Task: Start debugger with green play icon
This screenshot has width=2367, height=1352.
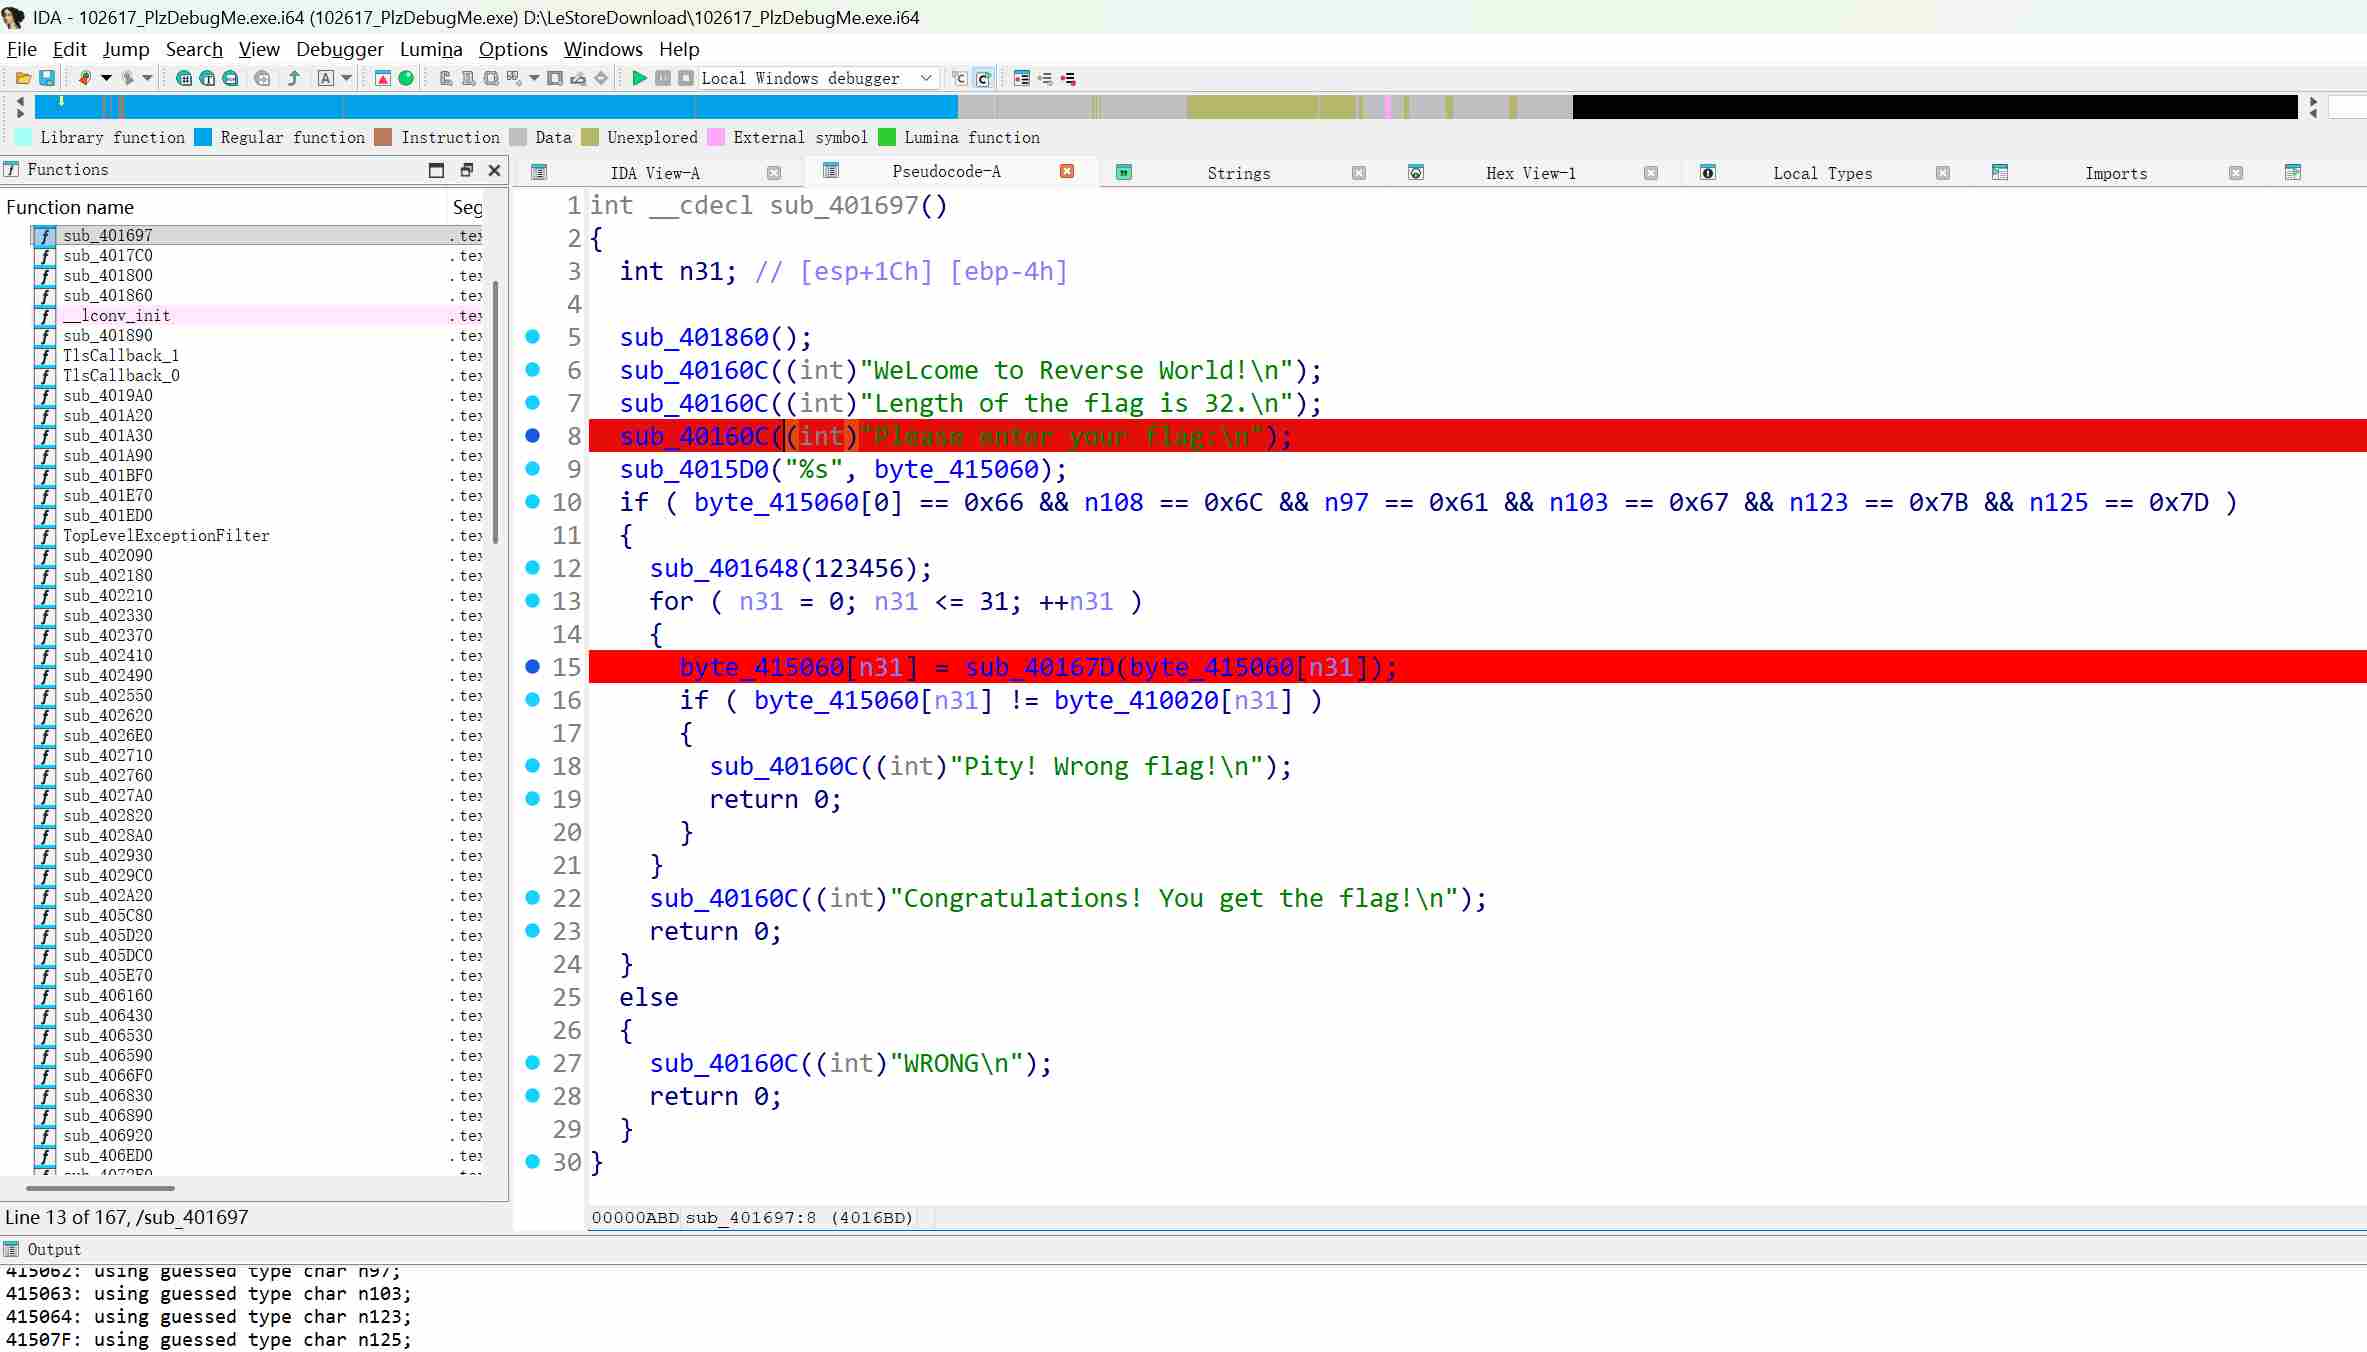Action: (x=639, y=78)
